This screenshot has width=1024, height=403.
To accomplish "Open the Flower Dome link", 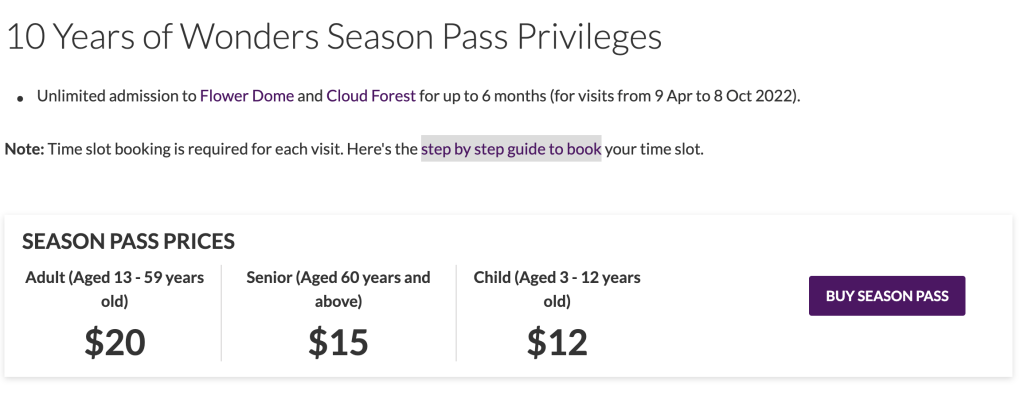I will coord(247,97).
